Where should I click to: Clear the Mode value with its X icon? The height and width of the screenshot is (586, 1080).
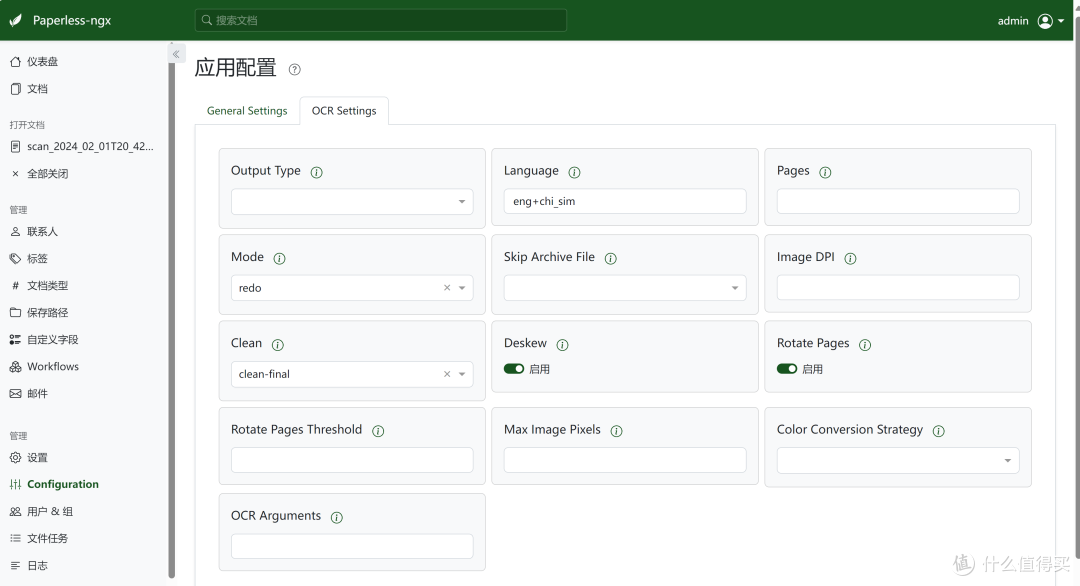[447, 288]
